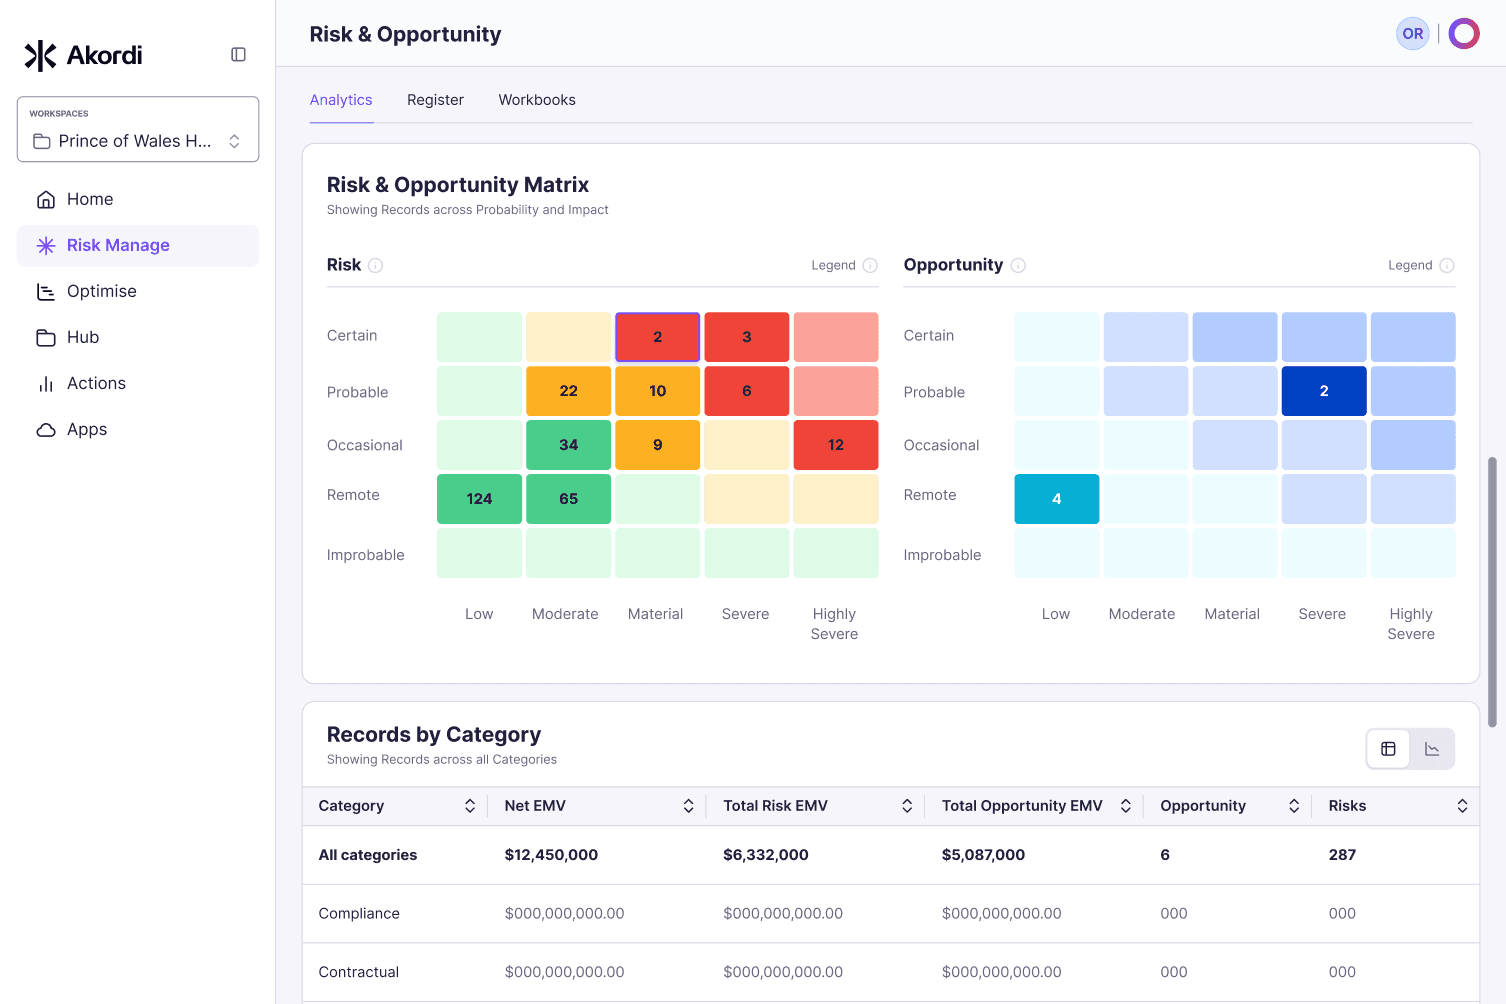Click the $5,087,000 Opportunity EMV value
The height and width of the screenshot is (1004, 1506).
[x=983, y=855]
